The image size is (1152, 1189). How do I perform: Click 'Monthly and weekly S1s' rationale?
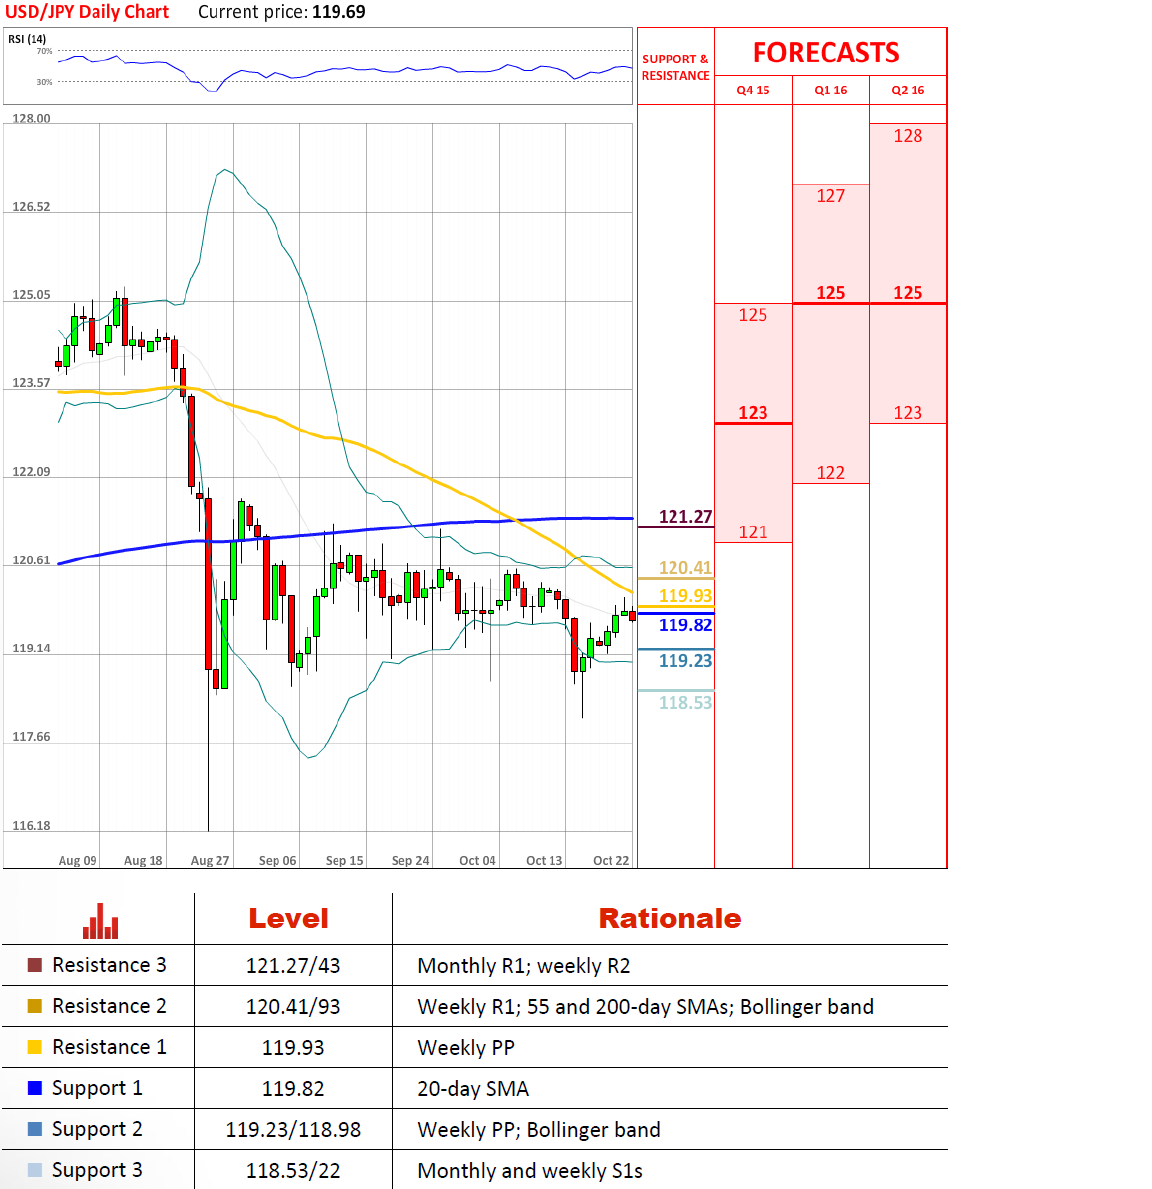click(x=530, y=1171)
